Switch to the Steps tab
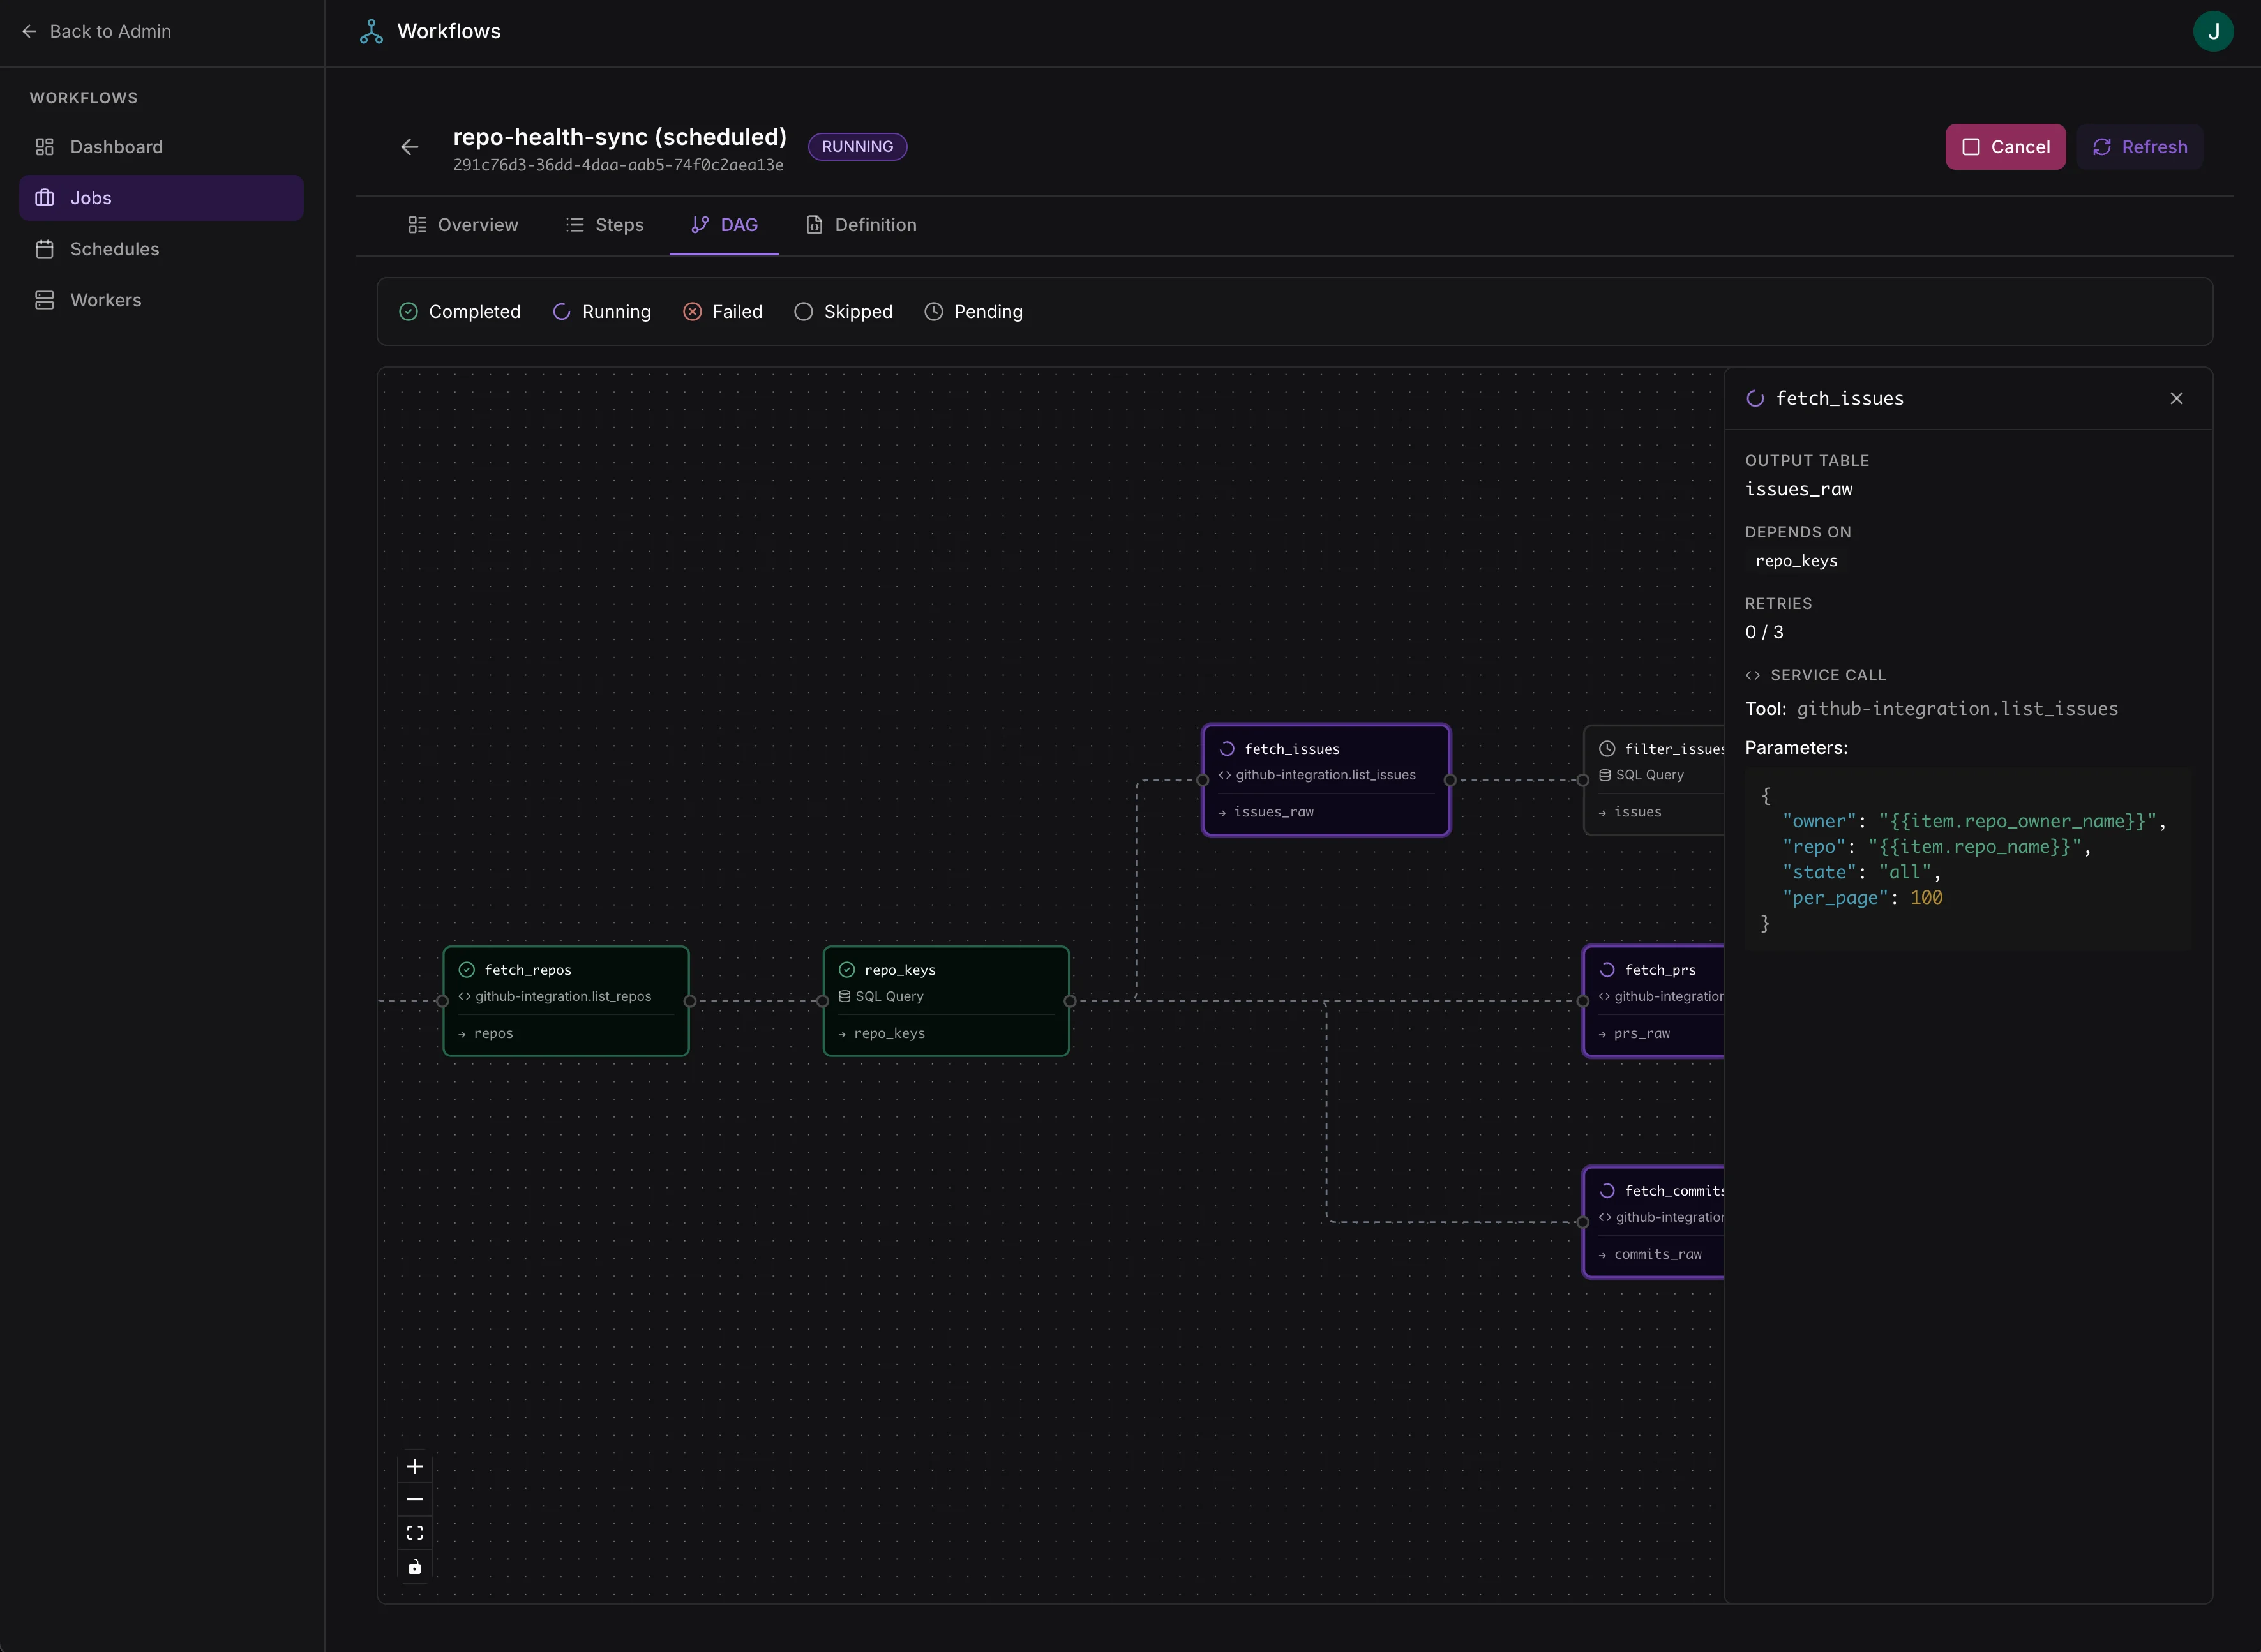Screen dimensions: 2261x1652 605,225
